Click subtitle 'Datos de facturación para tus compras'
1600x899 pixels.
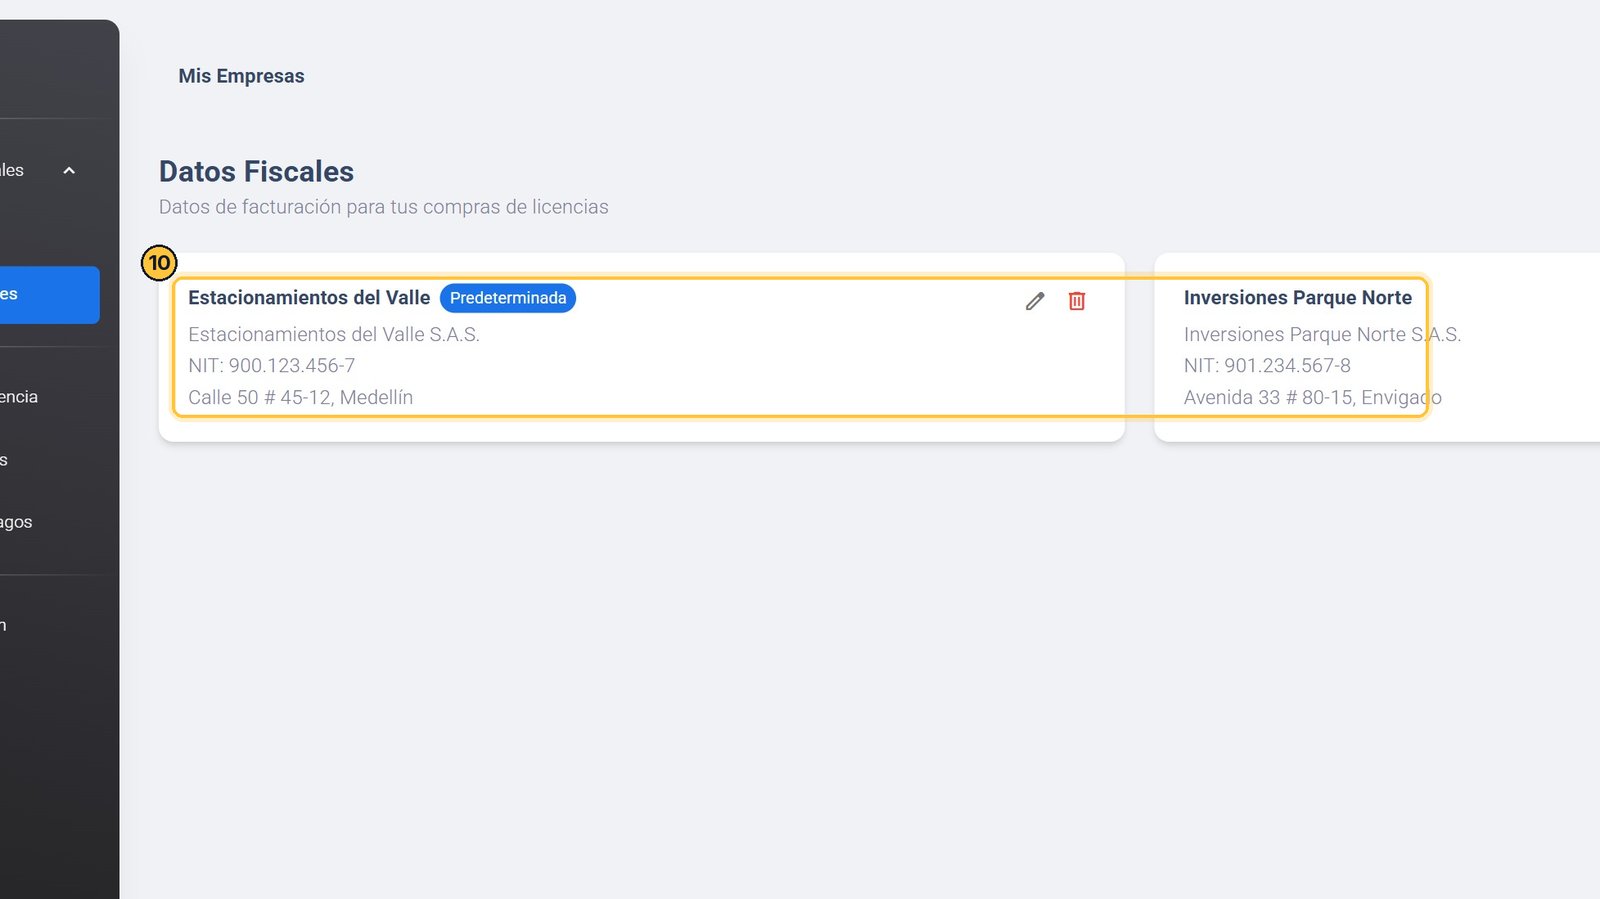tap(330, 207)
